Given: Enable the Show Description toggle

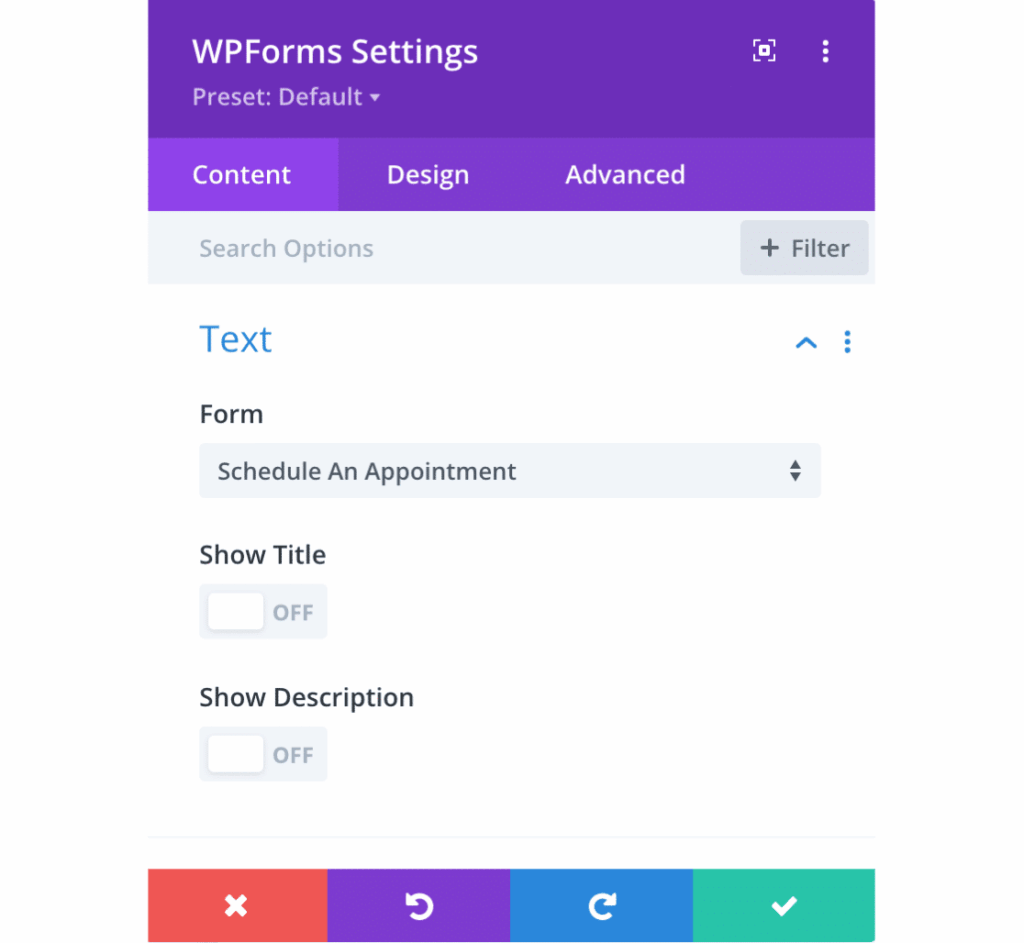Looking at the screenshot, I should click(263, 754).
